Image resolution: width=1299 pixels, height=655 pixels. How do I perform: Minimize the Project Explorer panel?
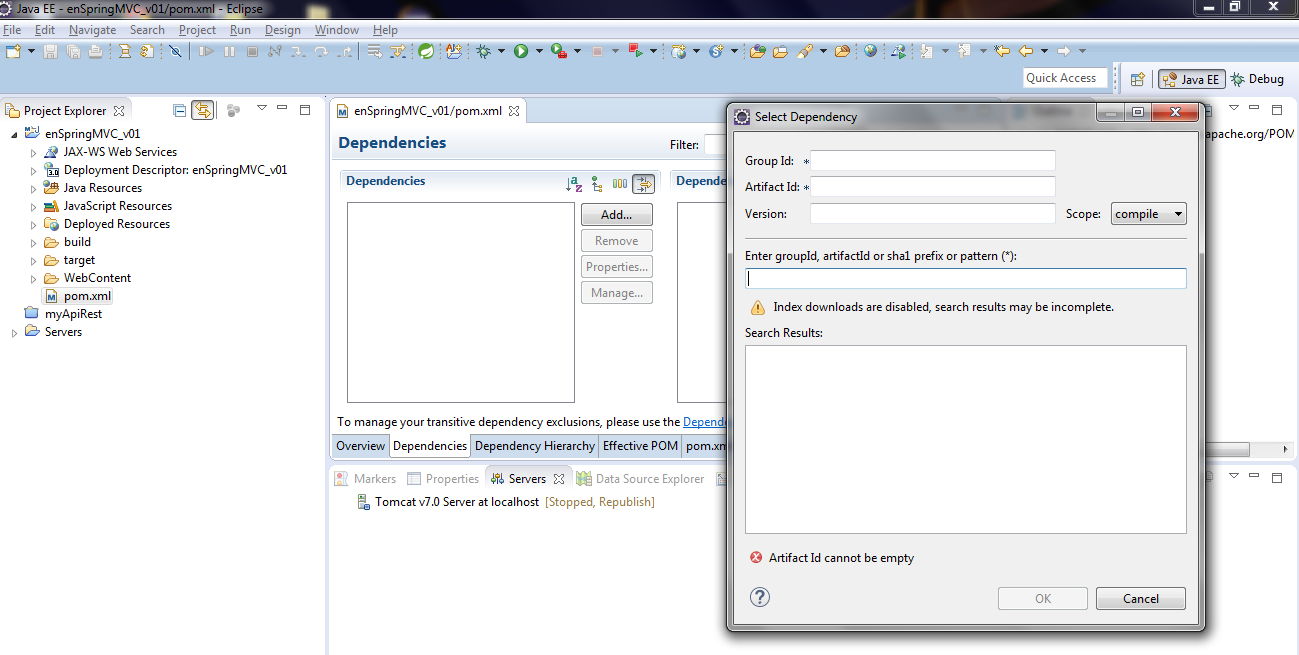click(282, 108)
